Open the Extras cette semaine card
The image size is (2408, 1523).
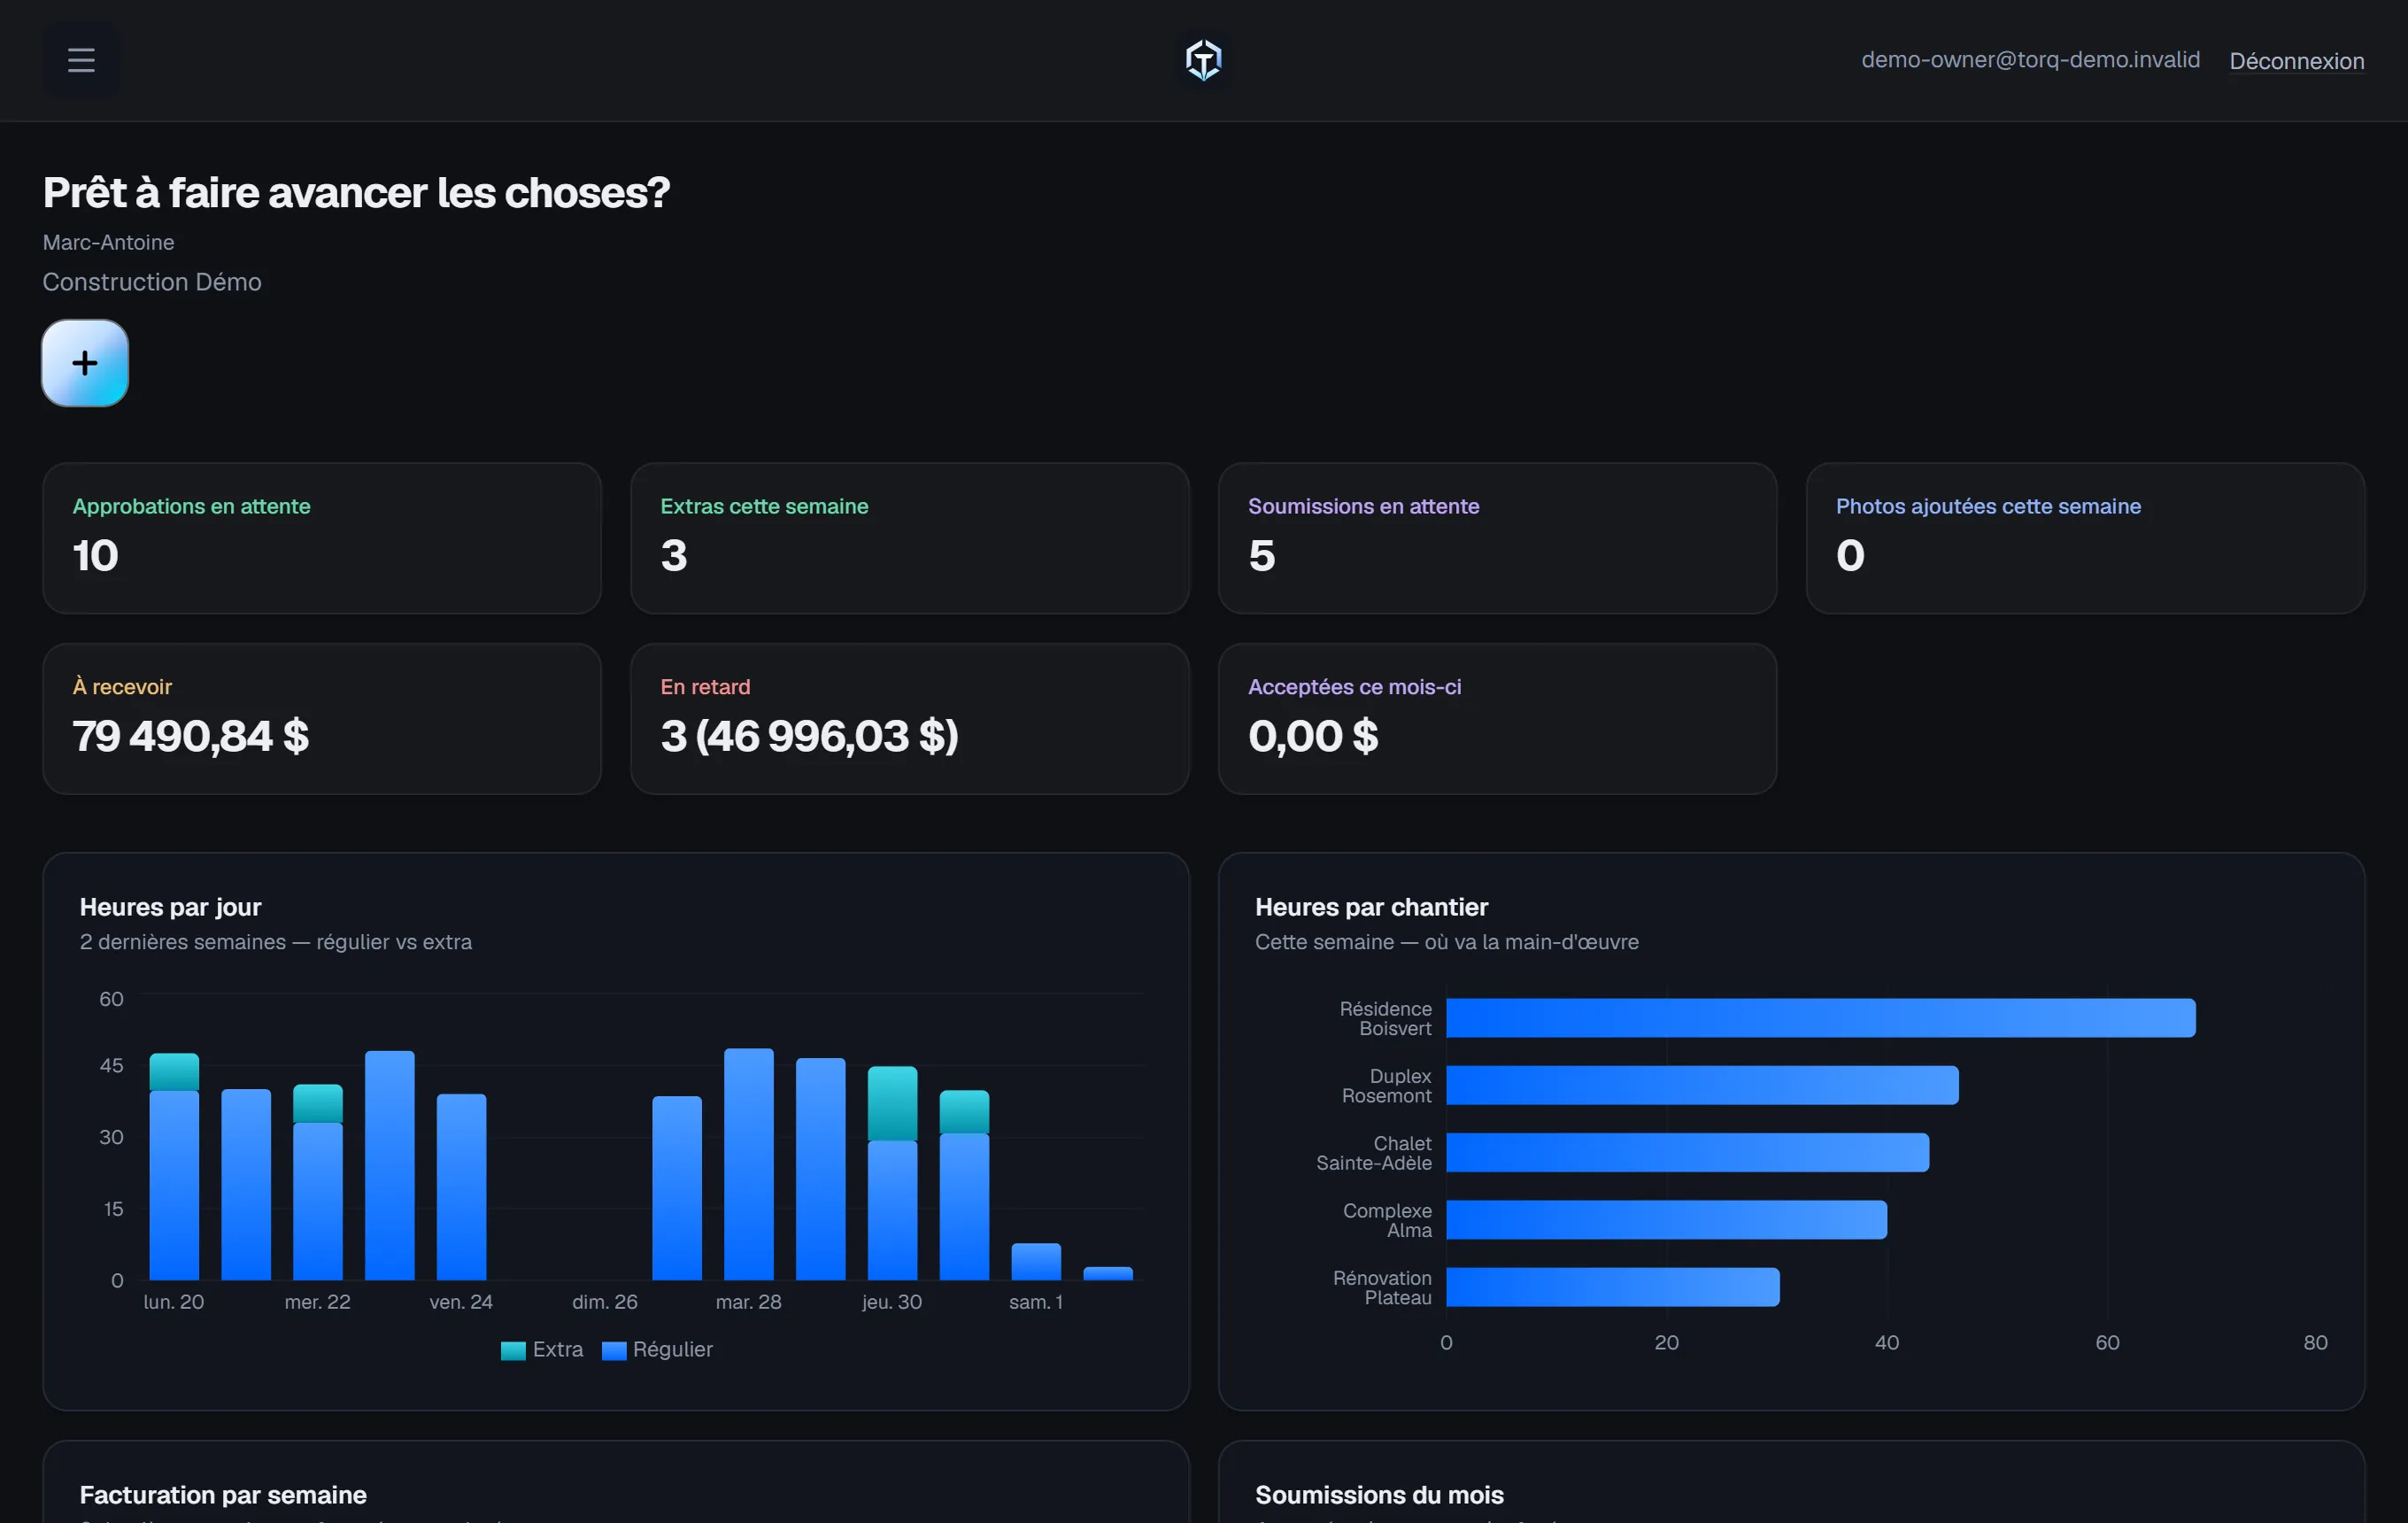click(x=909, y=538)
